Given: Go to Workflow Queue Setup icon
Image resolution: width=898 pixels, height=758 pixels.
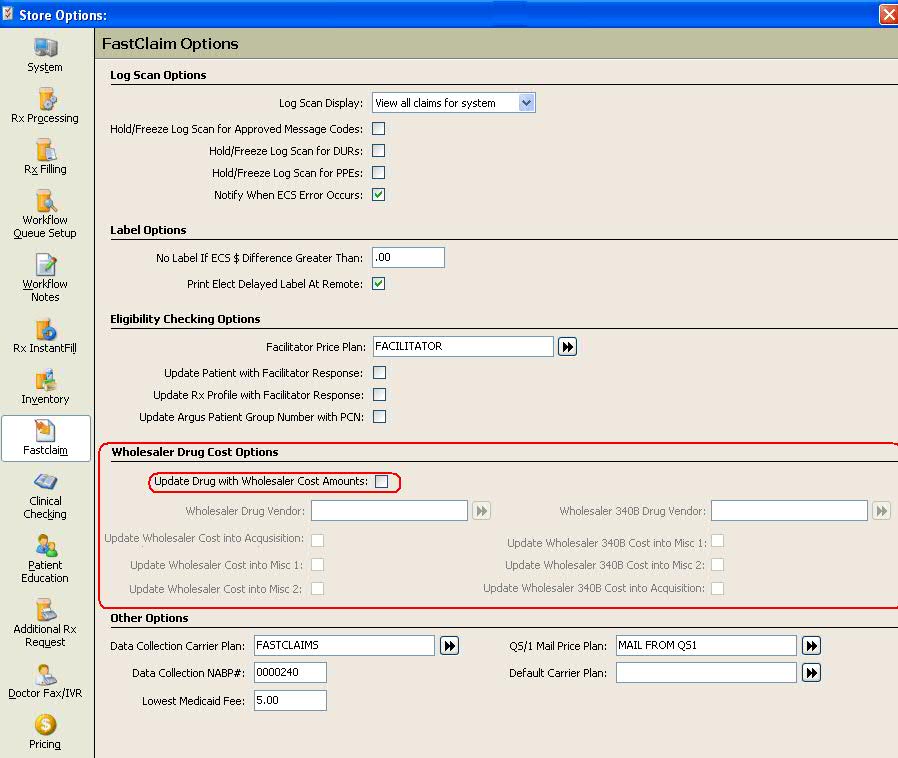Looking at the screenshot, I should [45, 201].
